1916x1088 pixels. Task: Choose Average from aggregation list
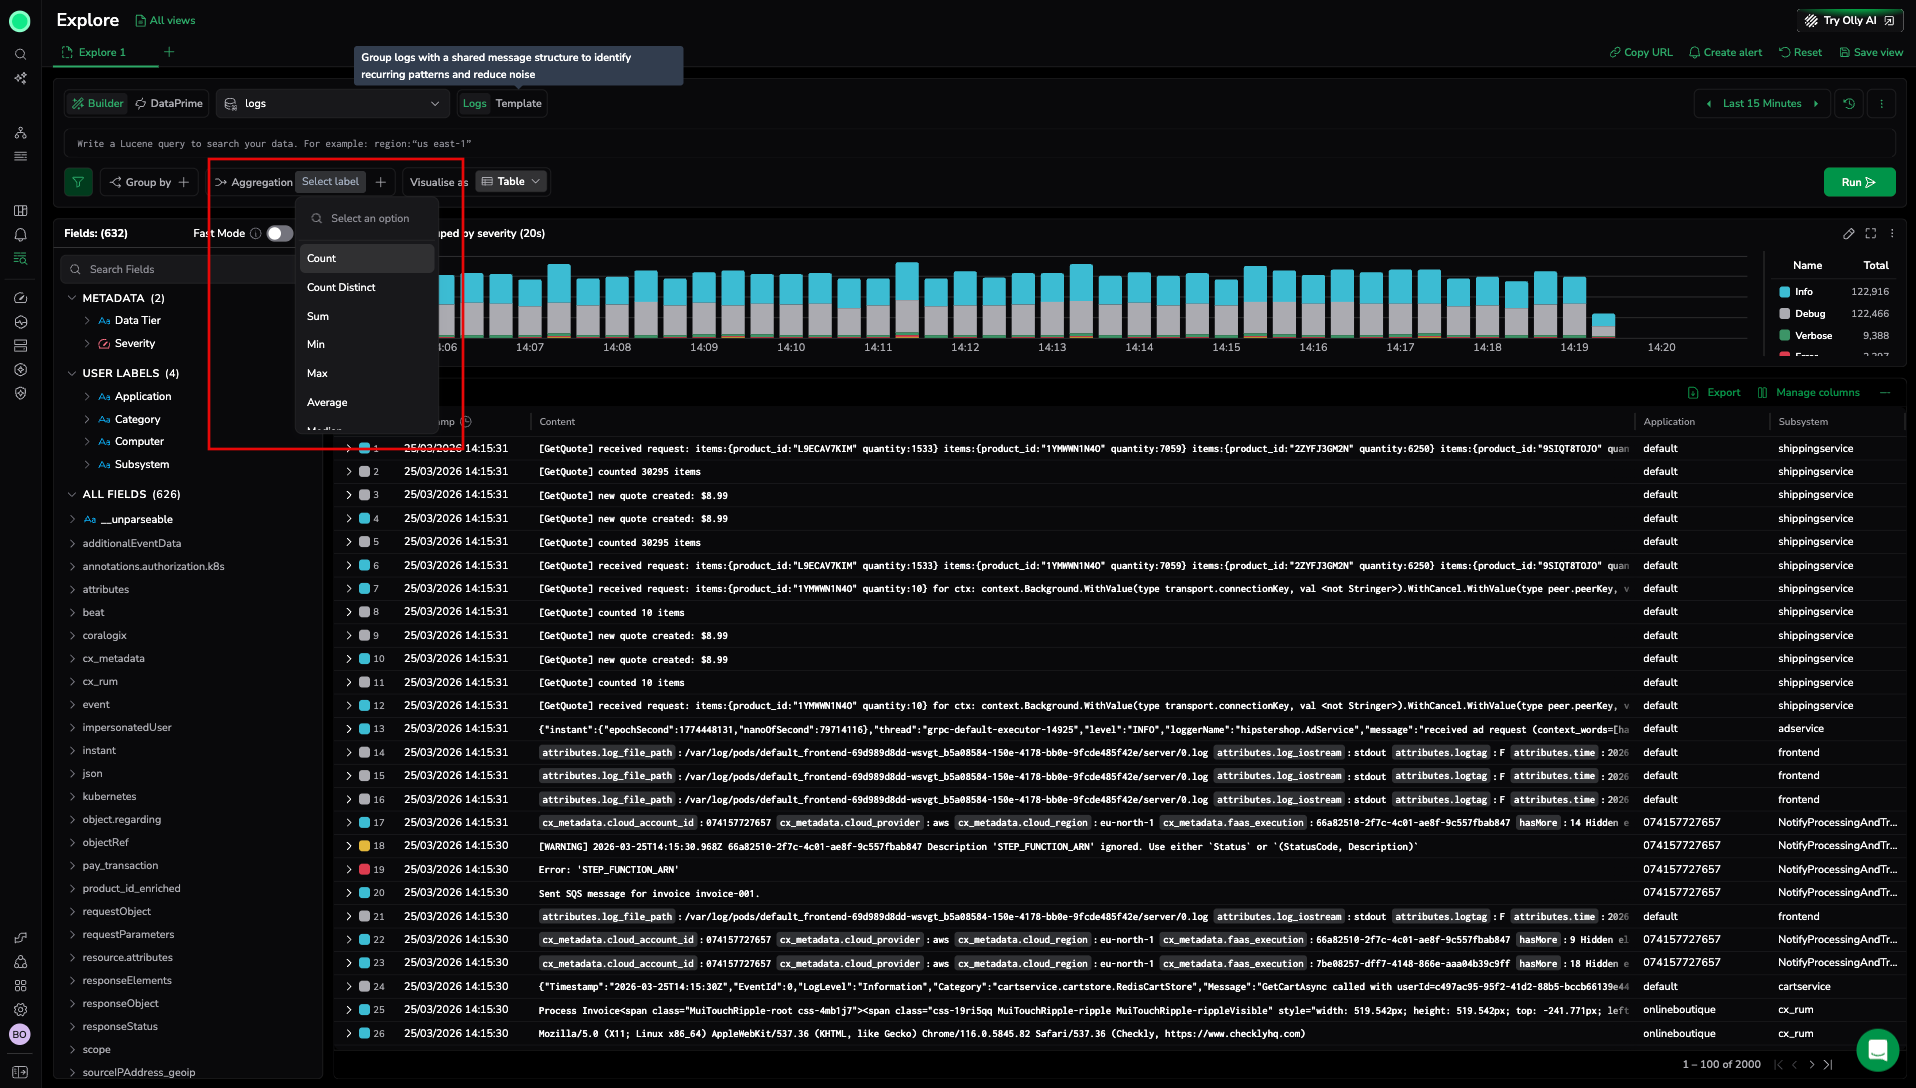pos(327,403)
